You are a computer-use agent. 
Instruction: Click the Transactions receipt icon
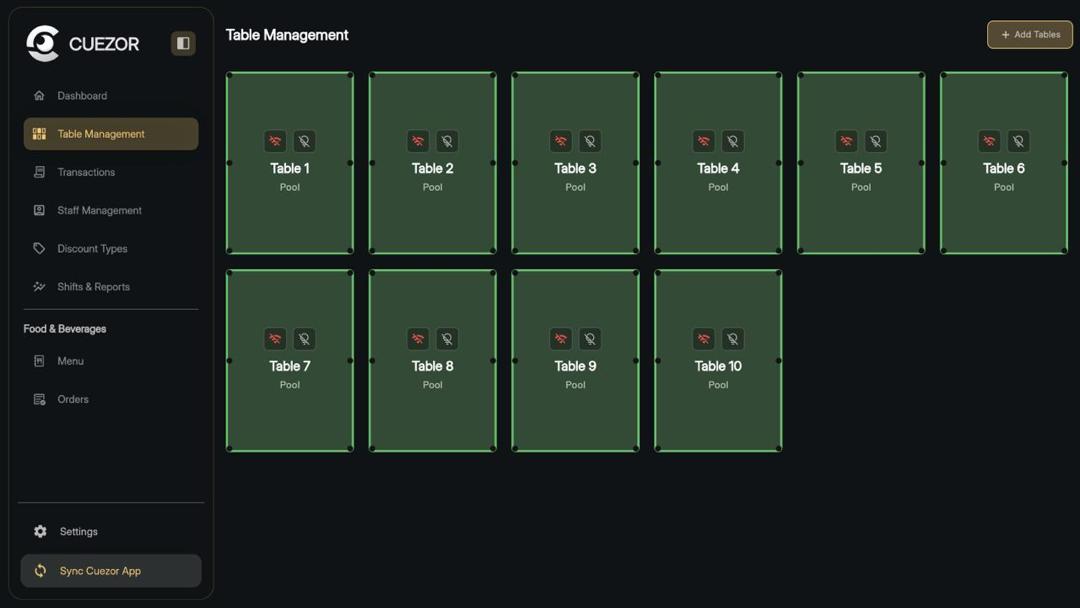coord(39,172)
